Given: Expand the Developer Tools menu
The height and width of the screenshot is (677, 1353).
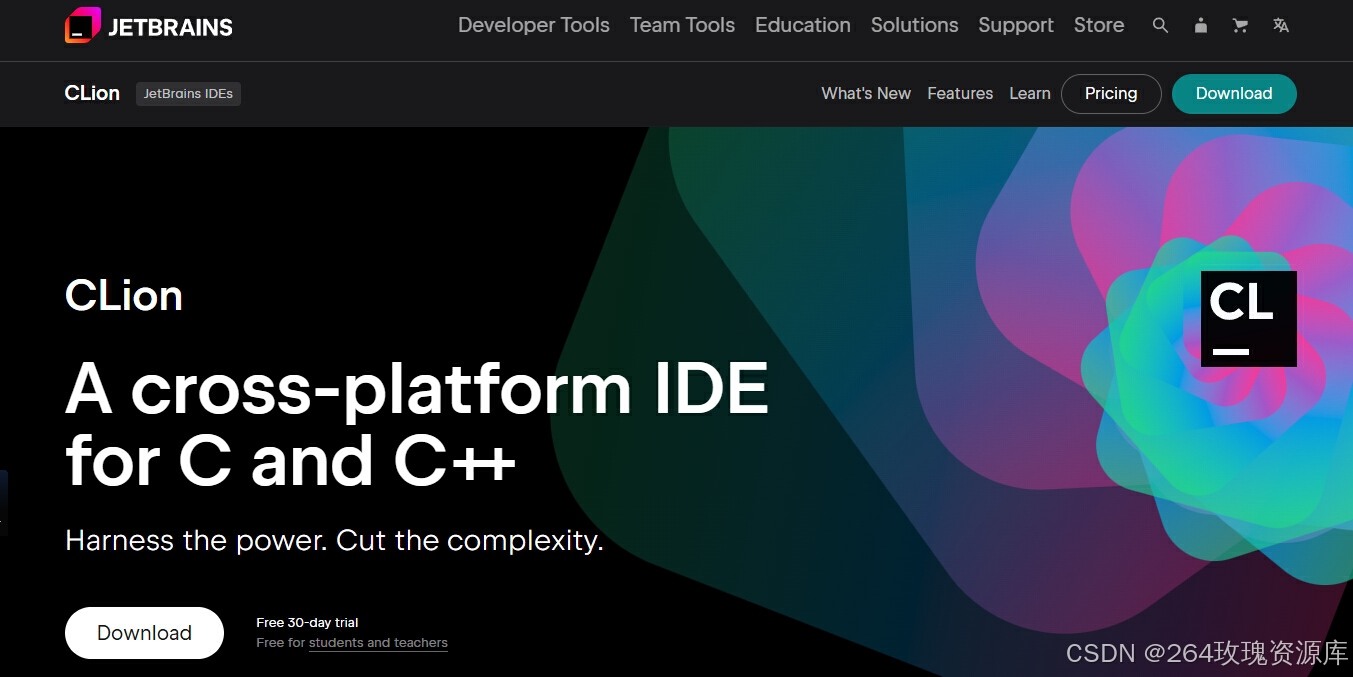Looking at the screenshot, I should [x=533, y=25].
